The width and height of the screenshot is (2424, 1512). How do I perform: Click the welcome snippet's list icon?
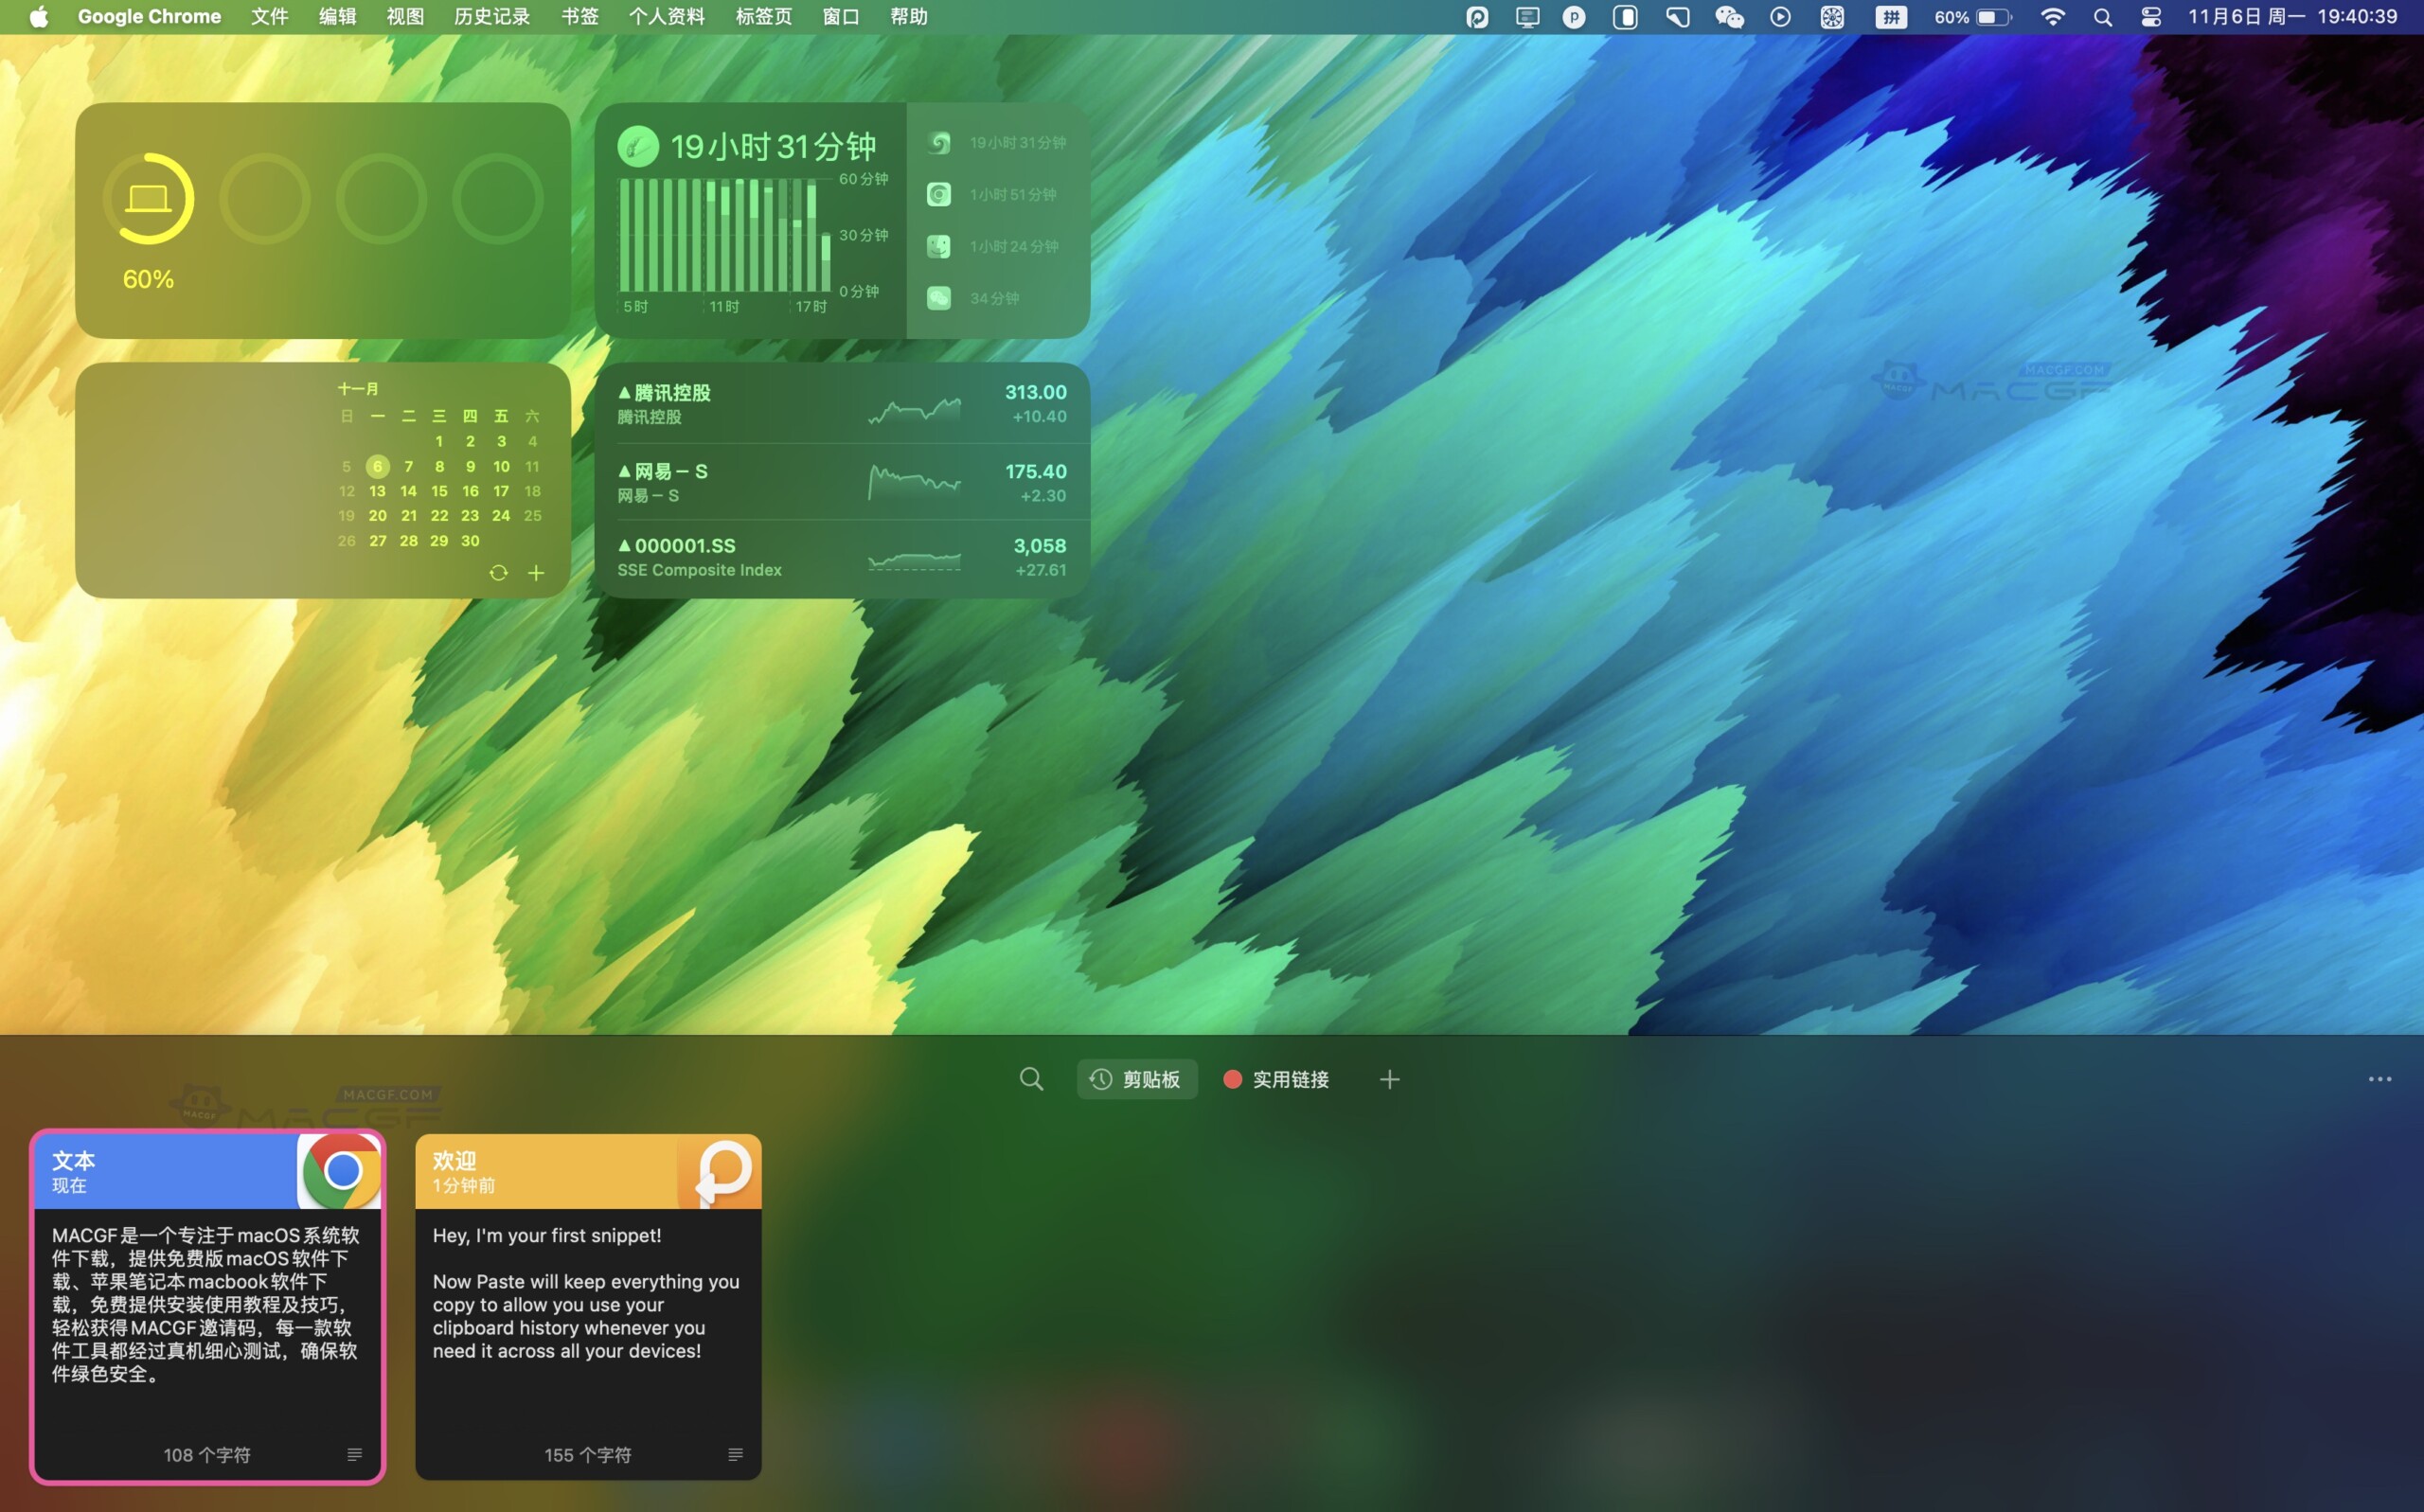coord(735,1455)
